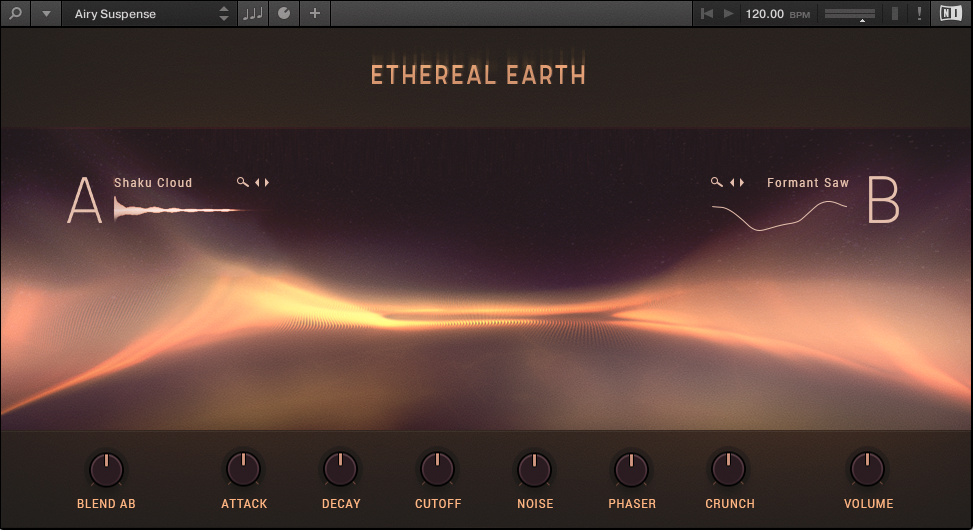The height and width of the screenshot is (530, 973).
Task: Click the BLEND AB knob
Action: pyautogui.click(x=106, y=469)
